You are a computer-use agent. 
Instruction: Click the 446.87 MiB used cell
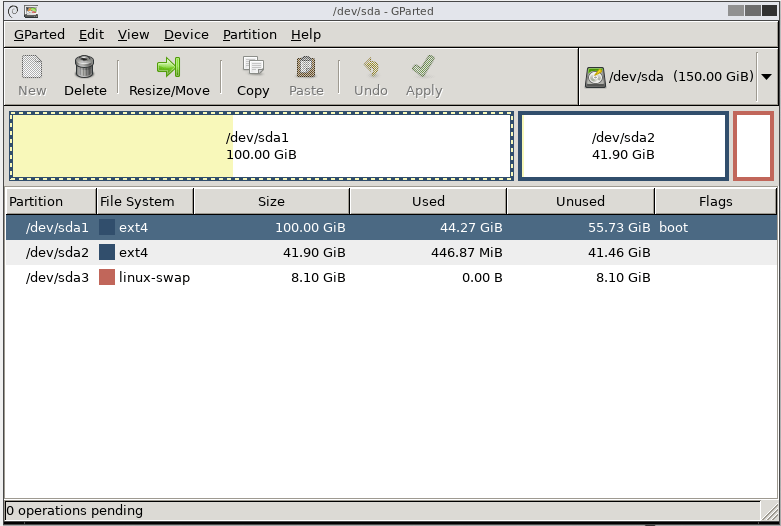point(467,252)
